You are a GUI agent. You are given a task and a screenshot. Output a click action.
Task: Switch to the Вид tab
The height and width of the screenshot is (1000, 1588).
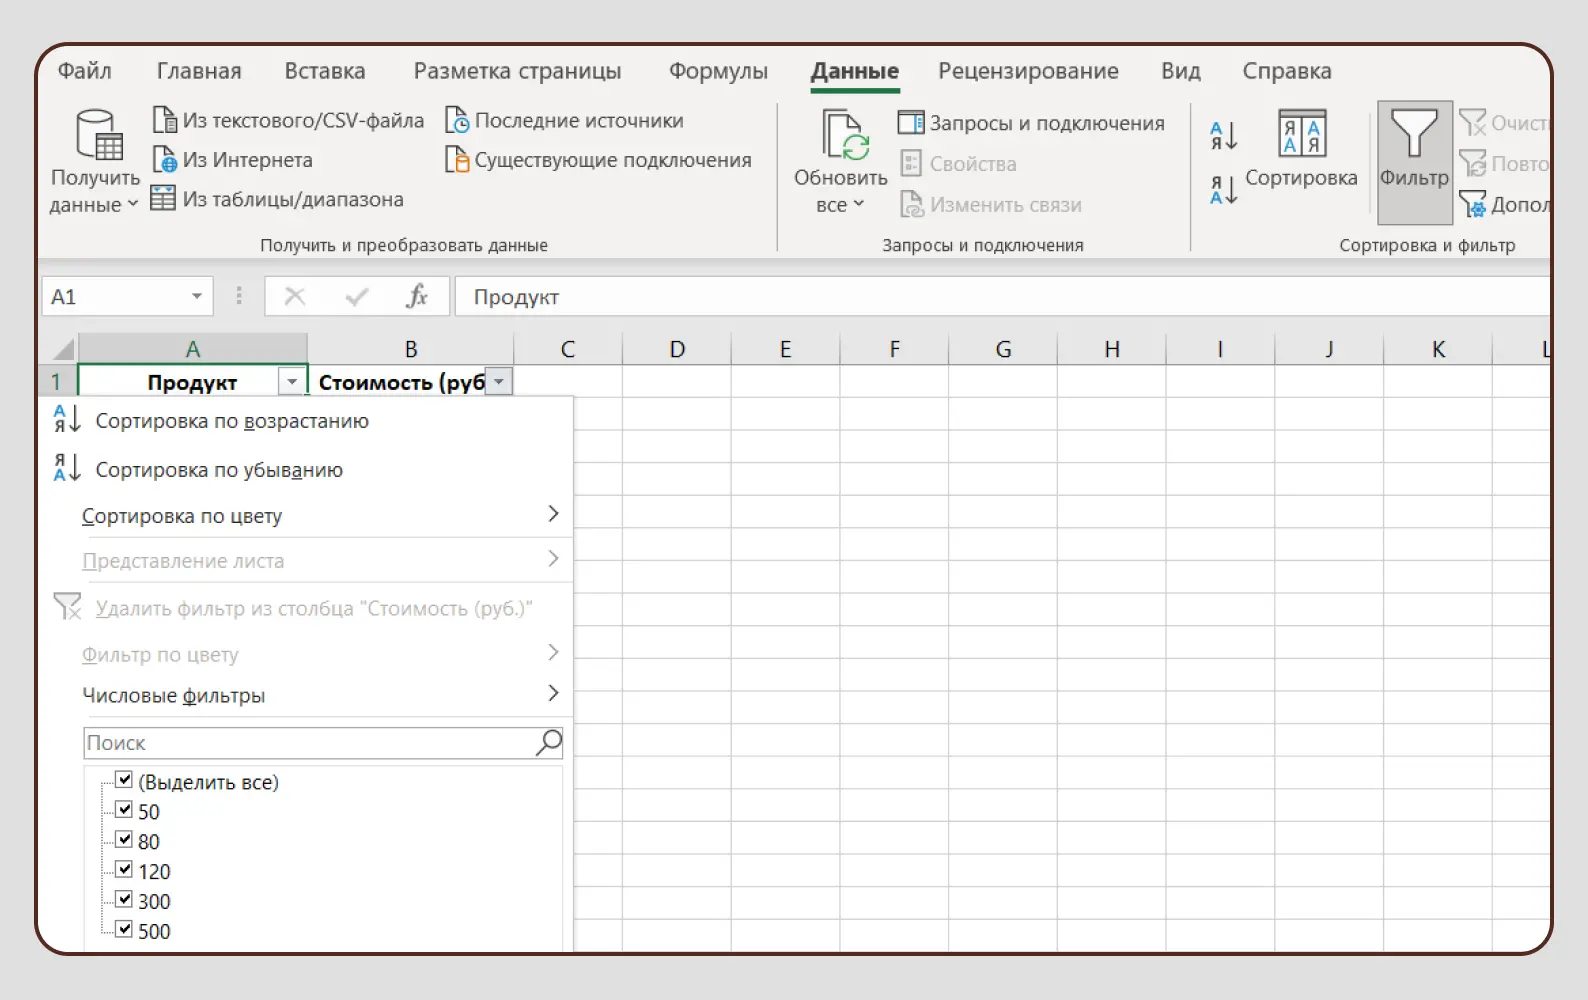click(x=1181, y=71)
